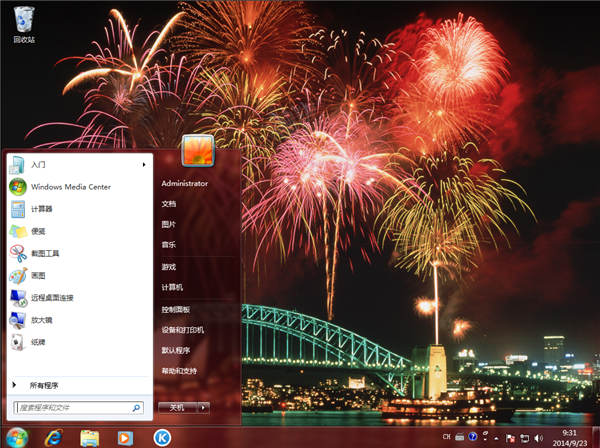
Task: Expand the Getting Started (入门) submenu arrow
Action: (x=143, y=164)
